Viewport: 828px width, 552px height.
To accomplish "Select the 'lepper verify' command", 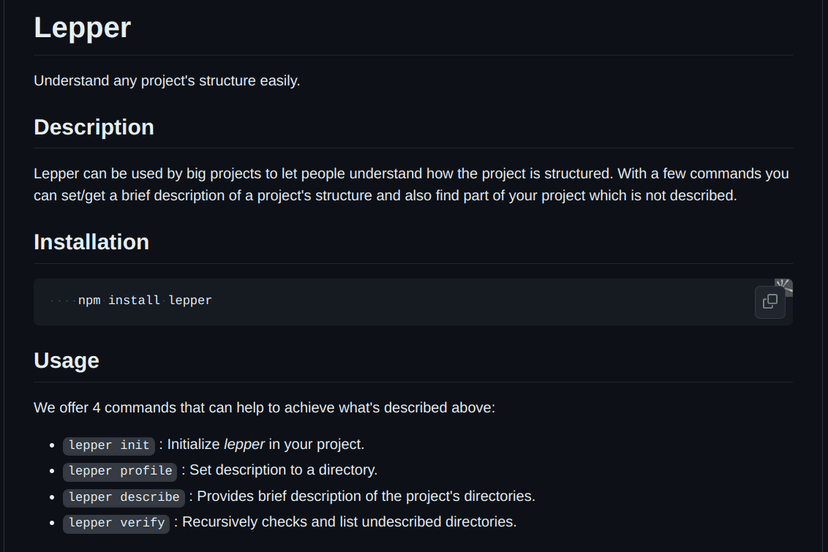I will pyautogui.click(x=116, y=523).
